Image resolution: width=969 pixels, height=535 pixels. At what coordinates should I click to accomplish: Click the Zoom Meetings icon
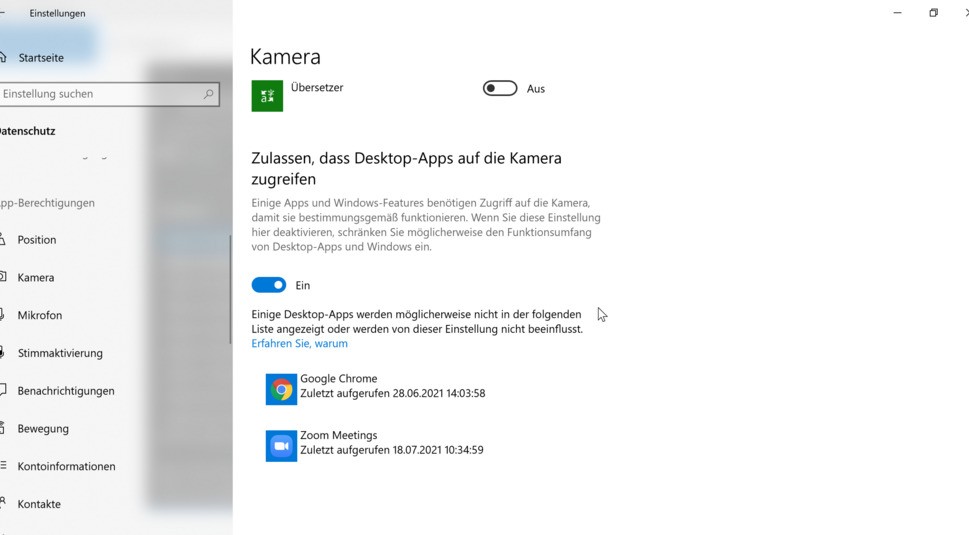point(281,446)
